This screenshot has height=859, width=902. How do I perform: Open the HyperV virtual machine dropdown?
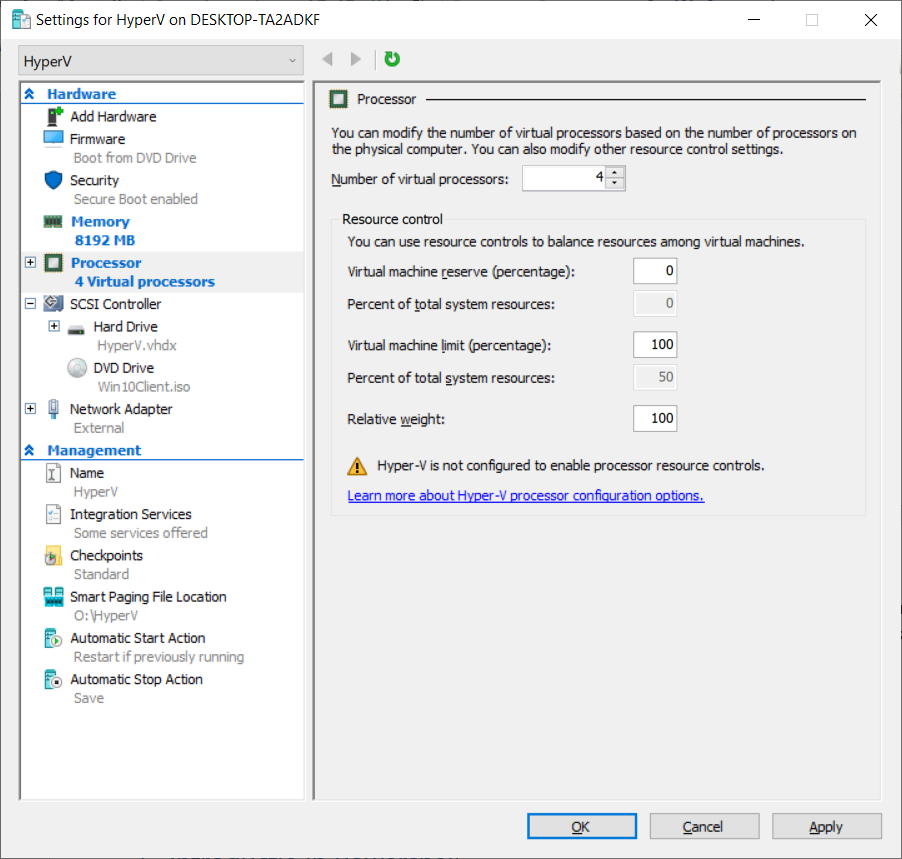click(160, 61)
